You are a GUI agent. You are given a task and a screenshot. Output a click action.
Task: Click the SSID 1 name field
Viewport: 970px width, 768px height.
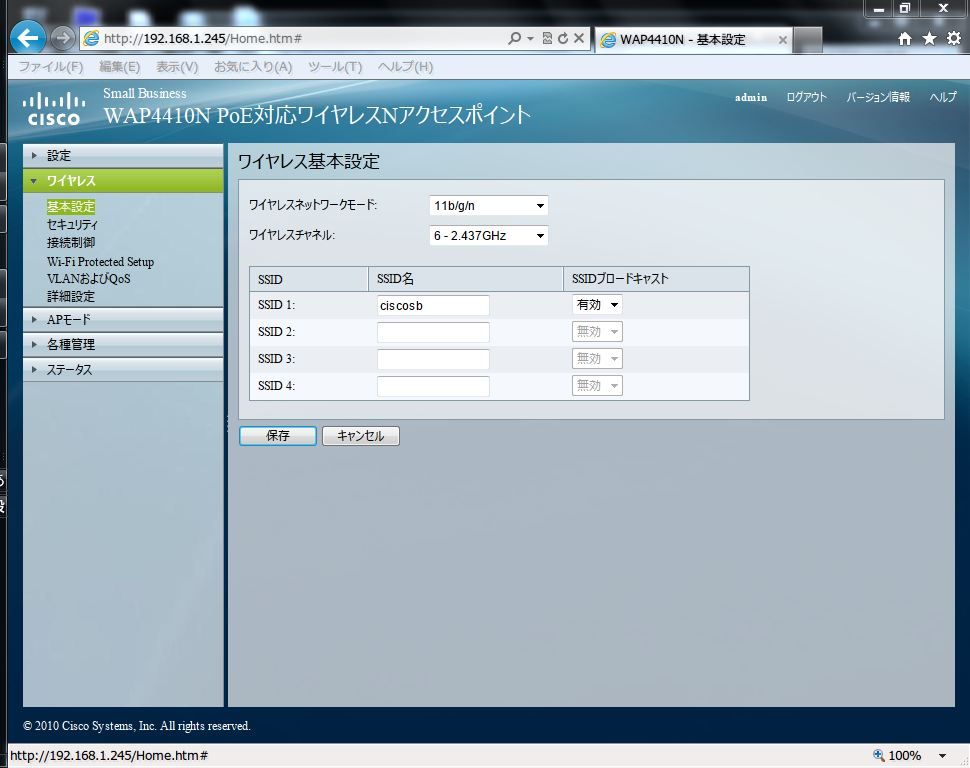point(433,305)
